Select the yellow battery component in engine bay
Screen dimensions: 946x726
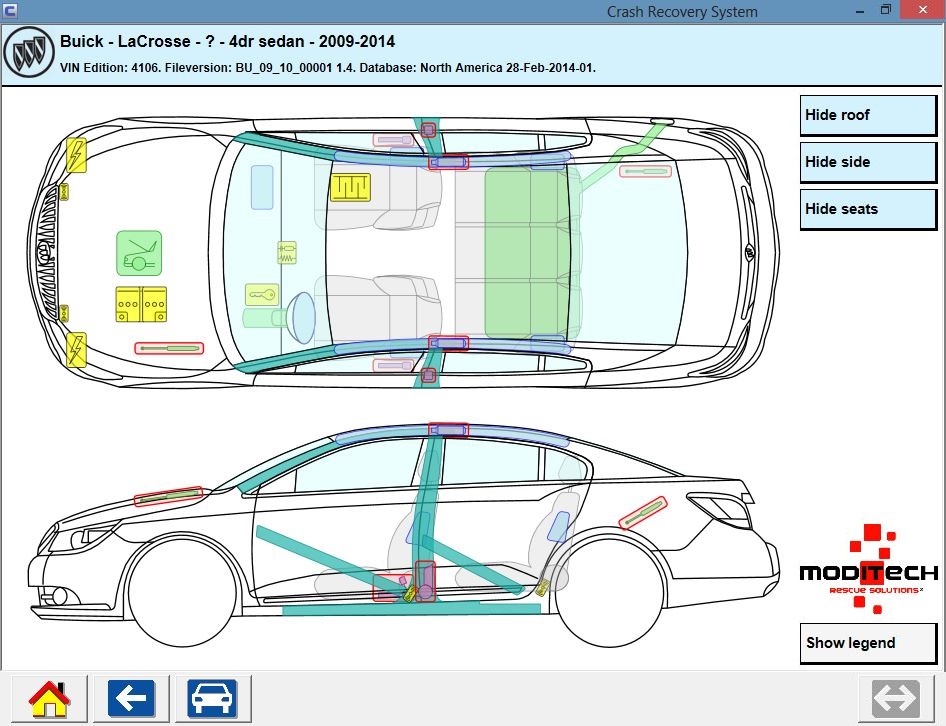pos(141,303)
